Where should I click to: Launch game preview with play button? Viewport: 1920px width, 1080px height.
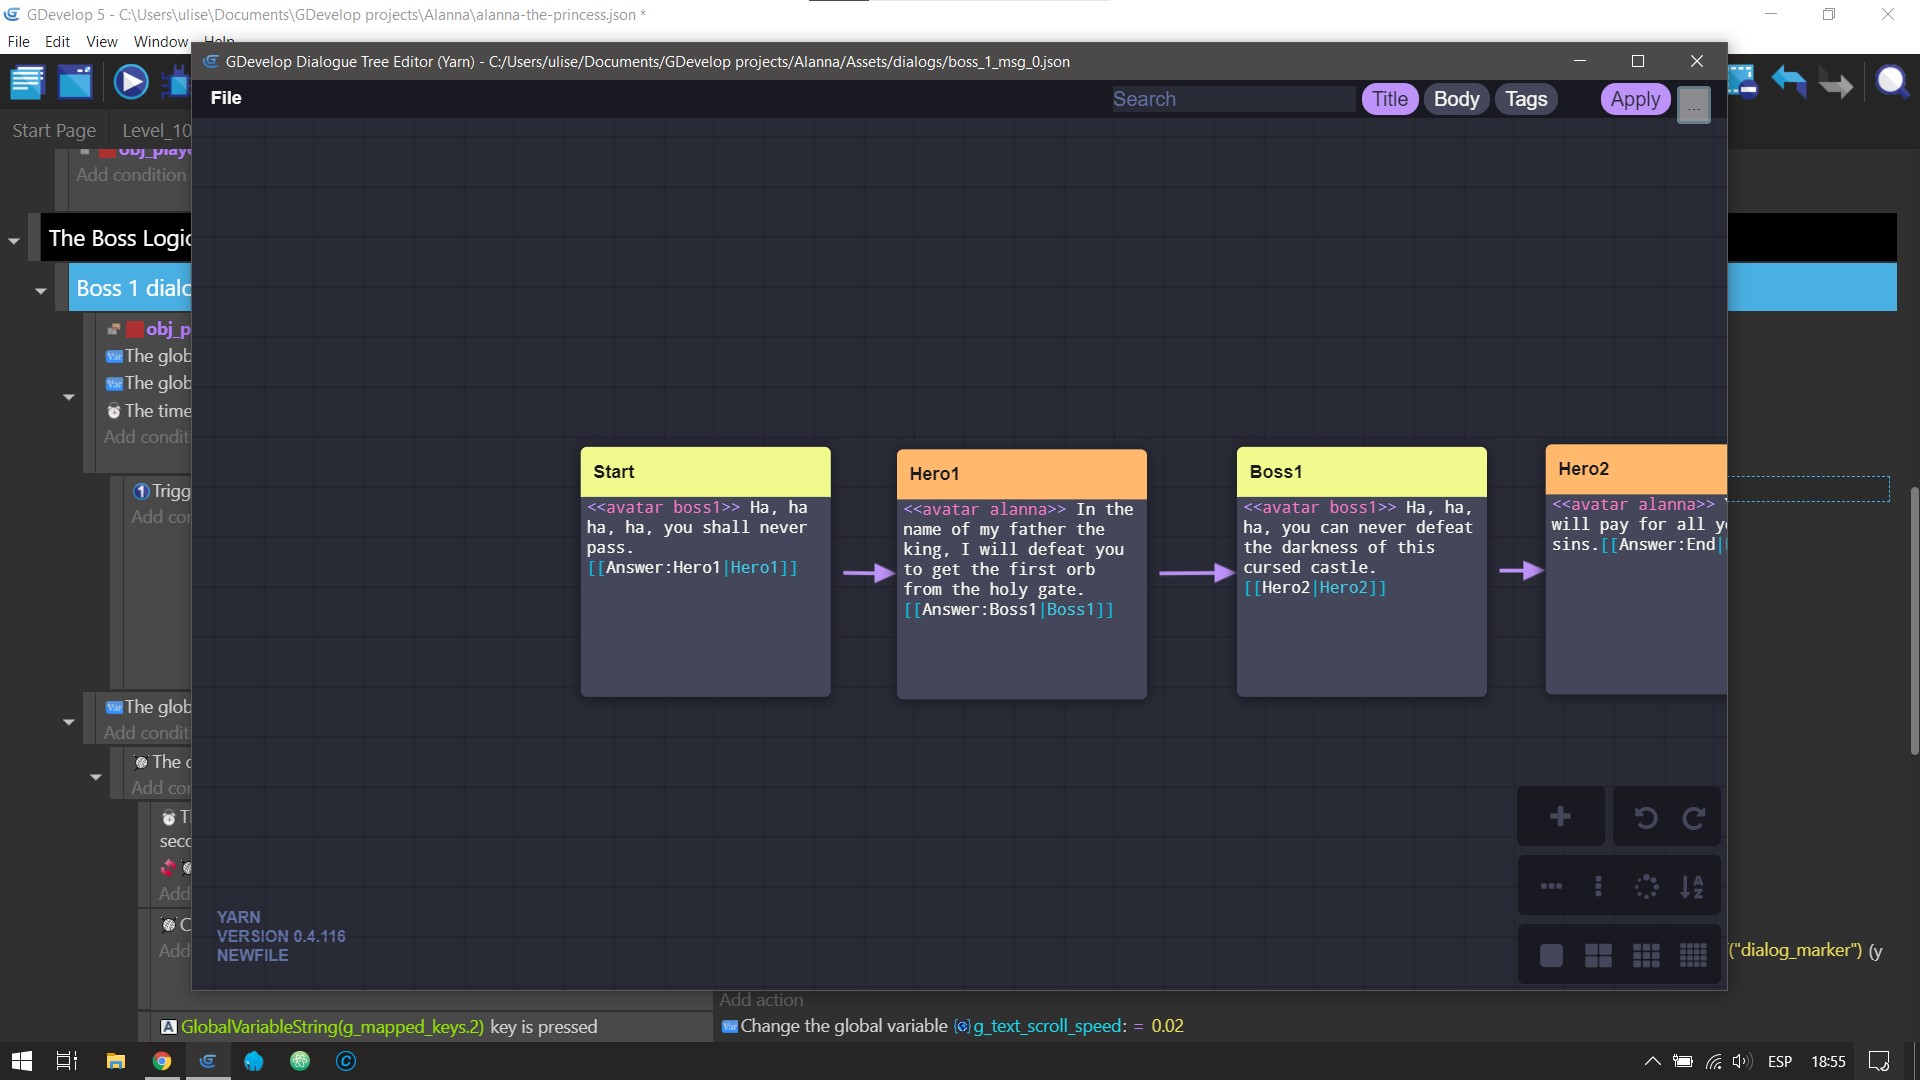coord(130,82)
